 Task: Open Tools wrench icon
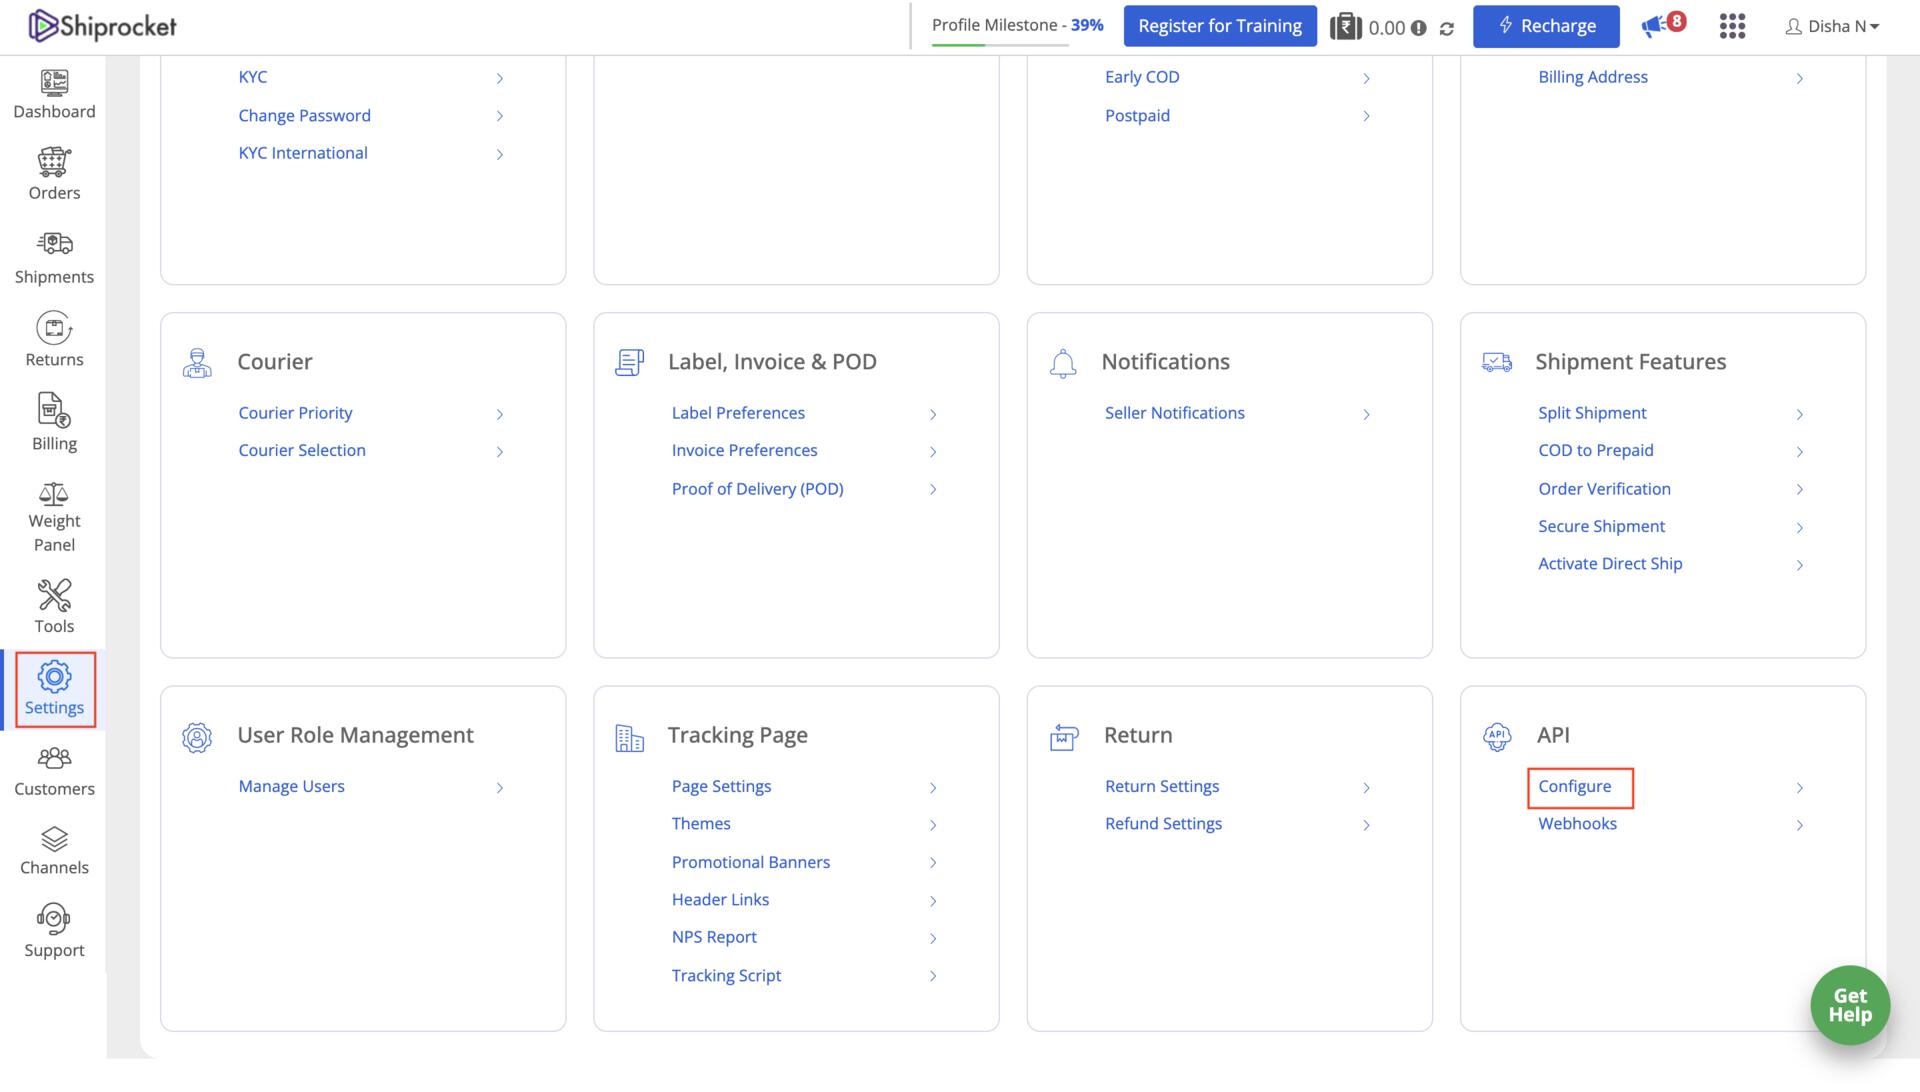[54, 595]
